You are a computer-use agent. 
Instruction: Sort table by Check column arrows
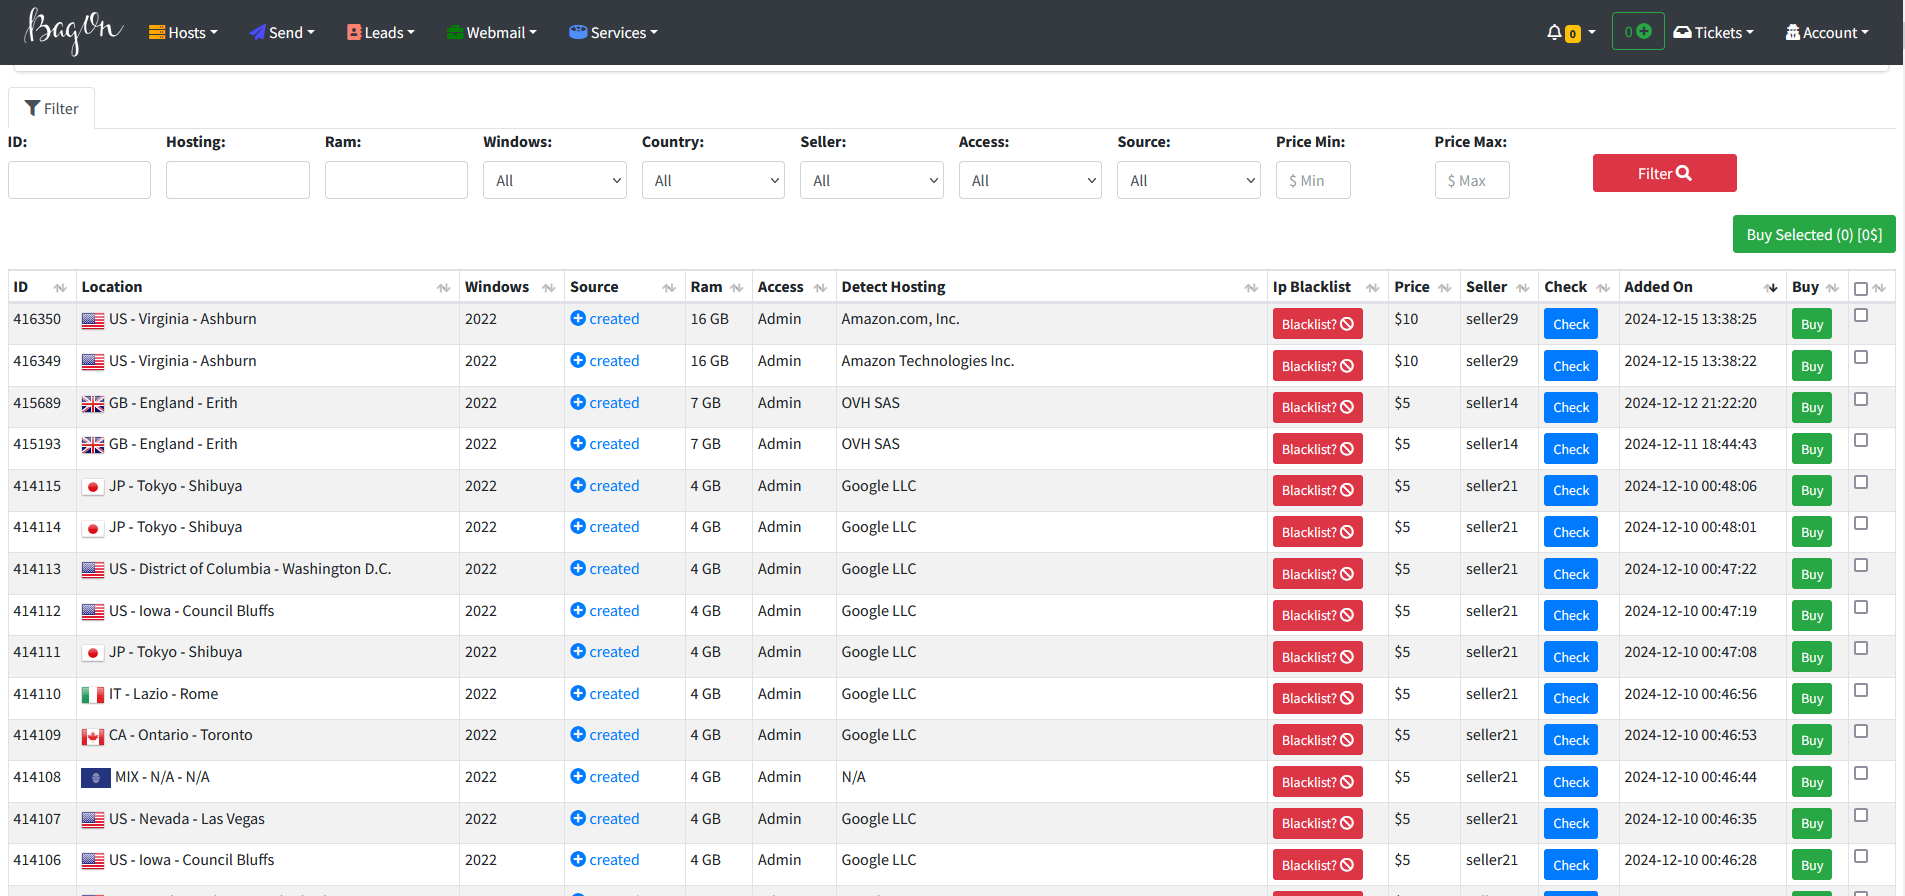tap(1603, 288)
